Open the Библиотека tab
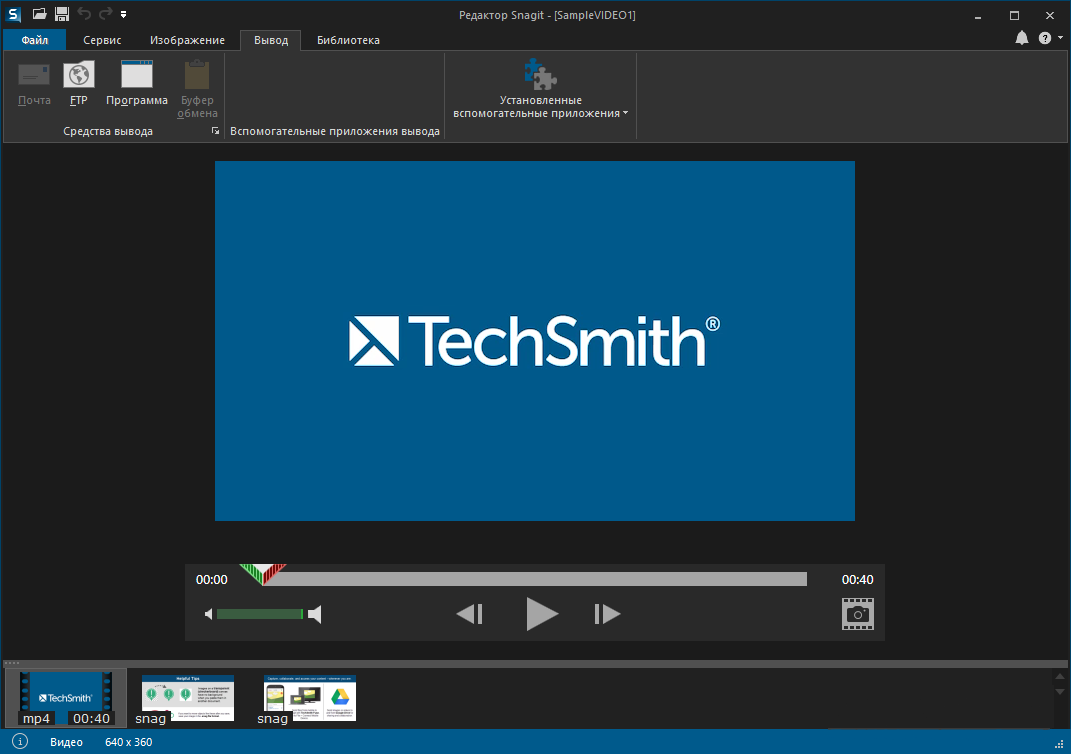The image size is (1071, 754). (x=348, y=40)
